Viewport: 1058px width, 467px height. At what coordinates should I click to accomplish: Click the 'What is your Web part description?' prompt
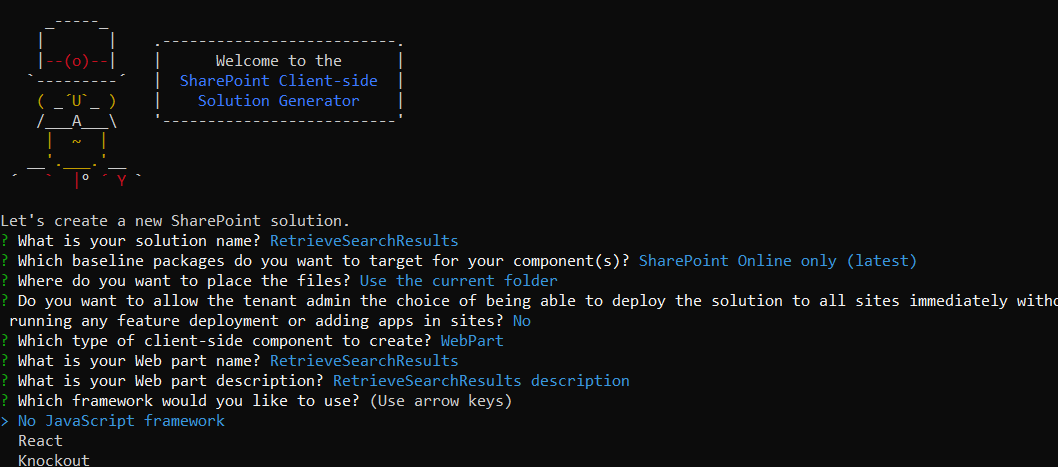[x=171, y=381]
